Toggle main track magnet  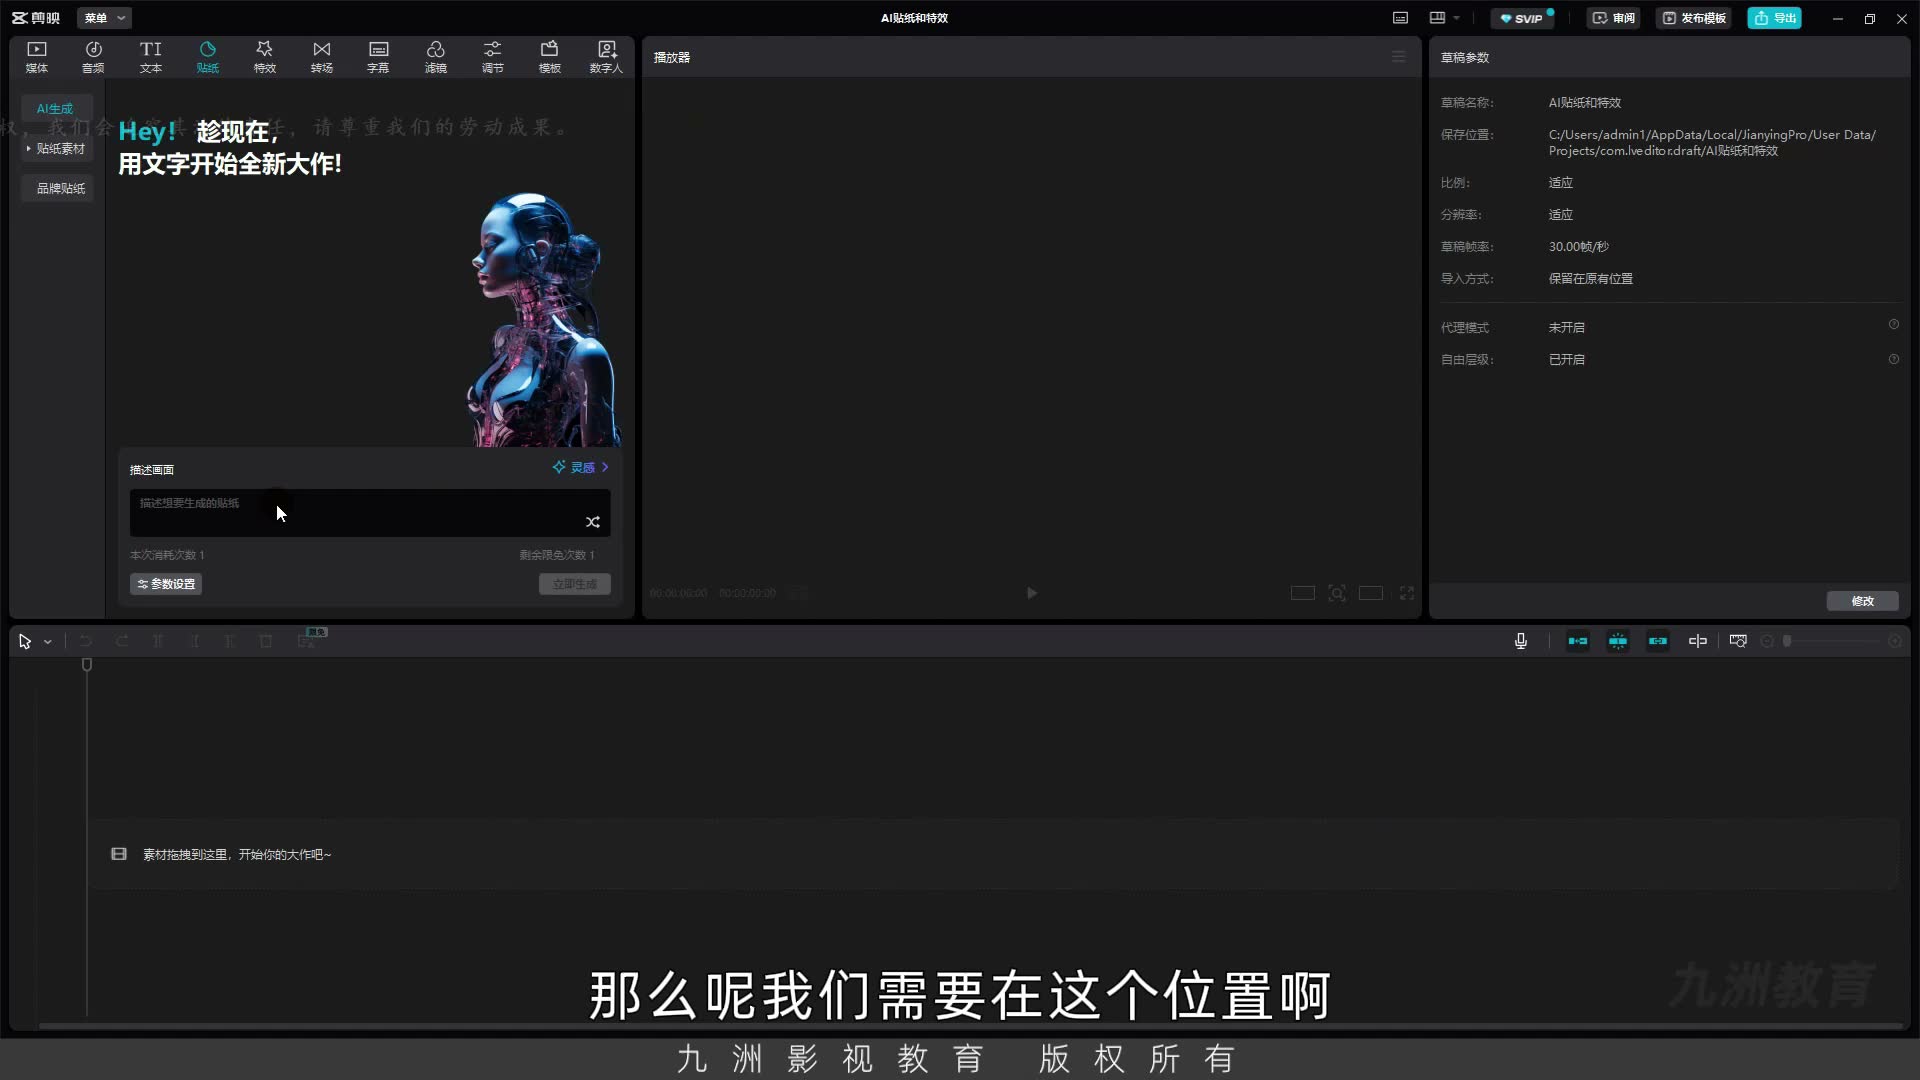[x=1578, y=641]
